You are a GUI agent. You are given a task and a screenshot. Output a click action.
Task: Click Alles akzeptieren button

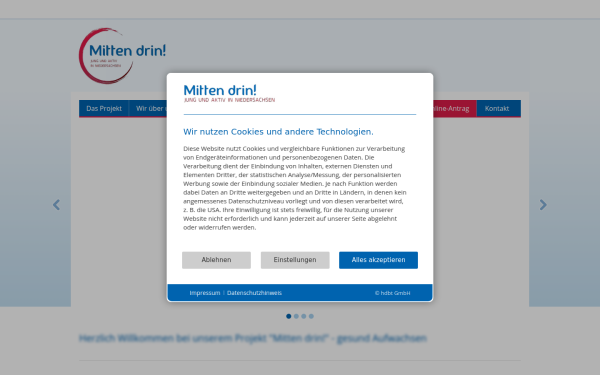(x=378, y=260)
